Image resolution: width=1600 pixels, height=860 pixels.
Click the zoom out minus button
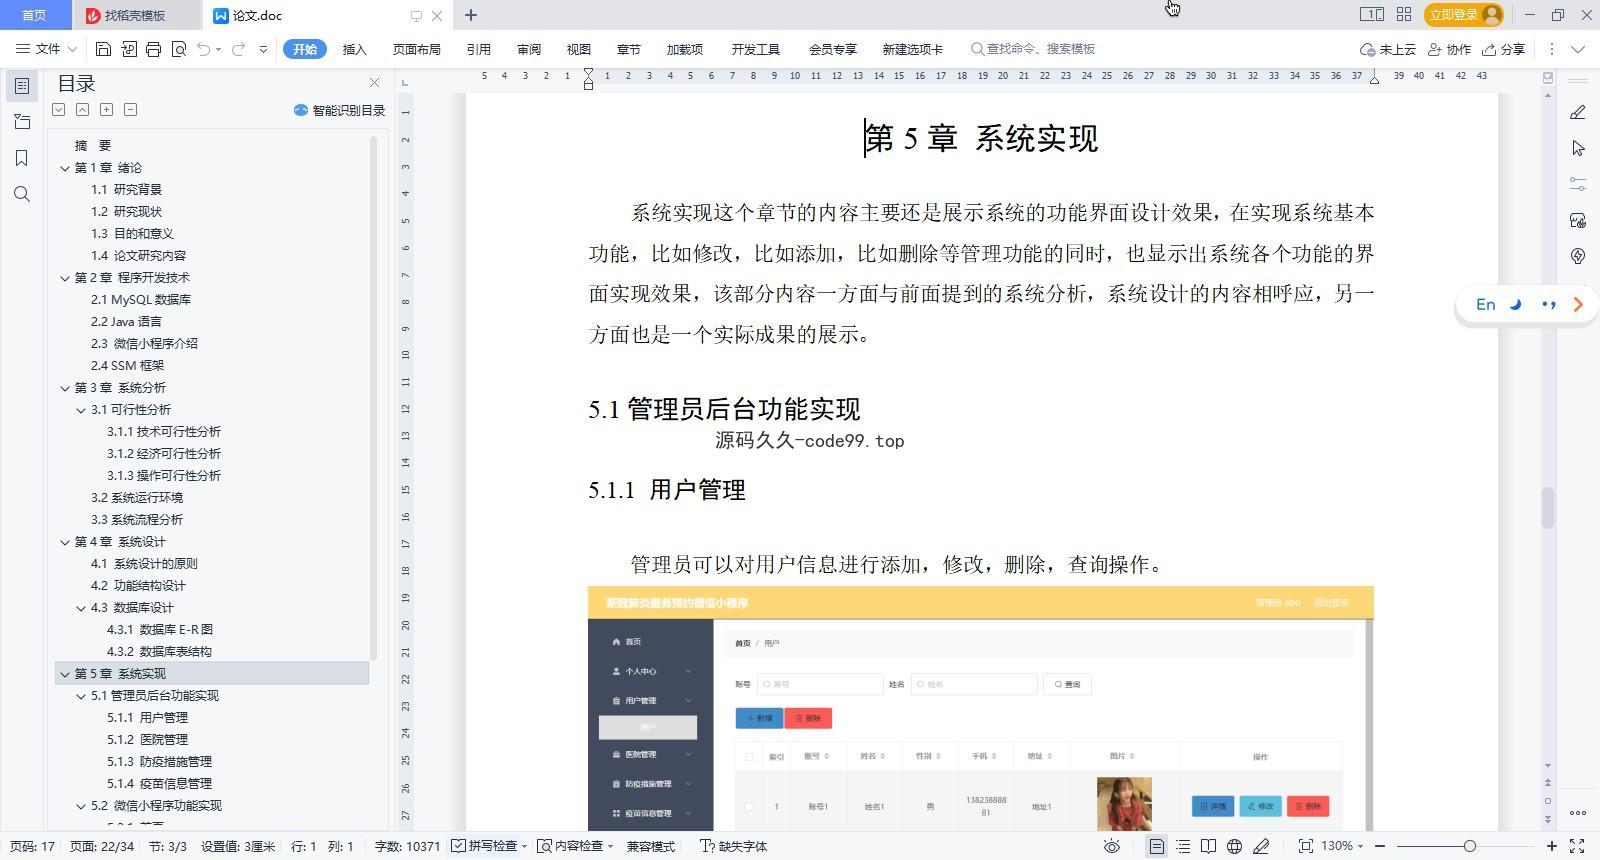(1380, 846)
